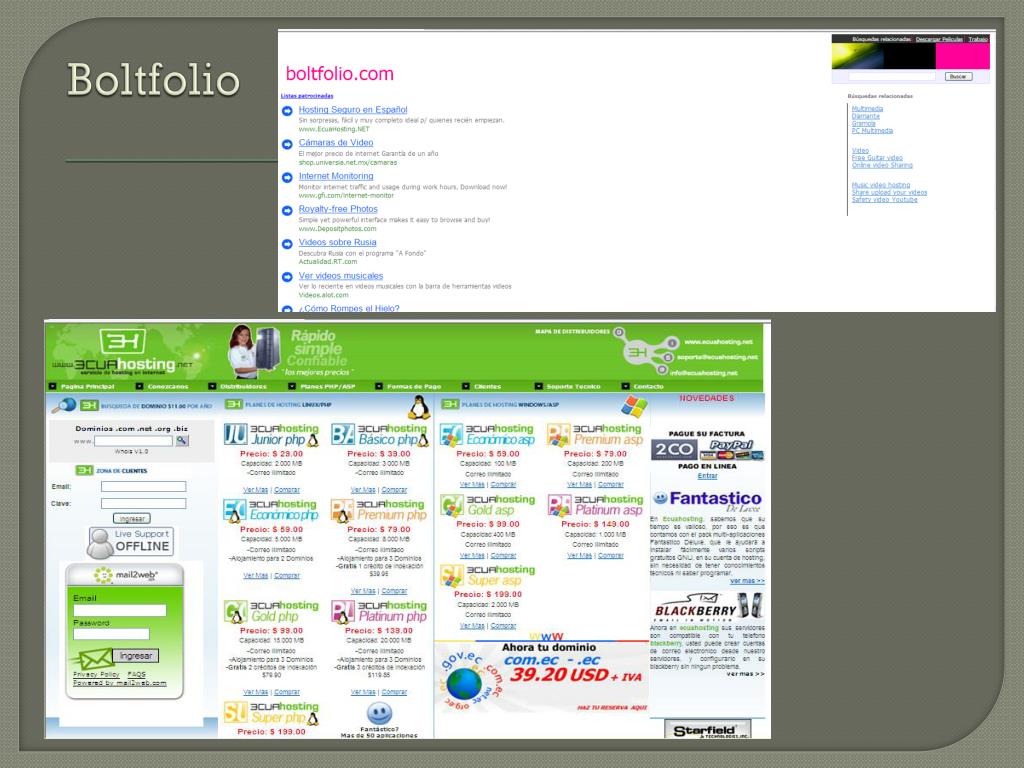This screenshot has height=768, width=1024.
Task: Click the boltfolio.com search text field
Action: pos(891,76)
